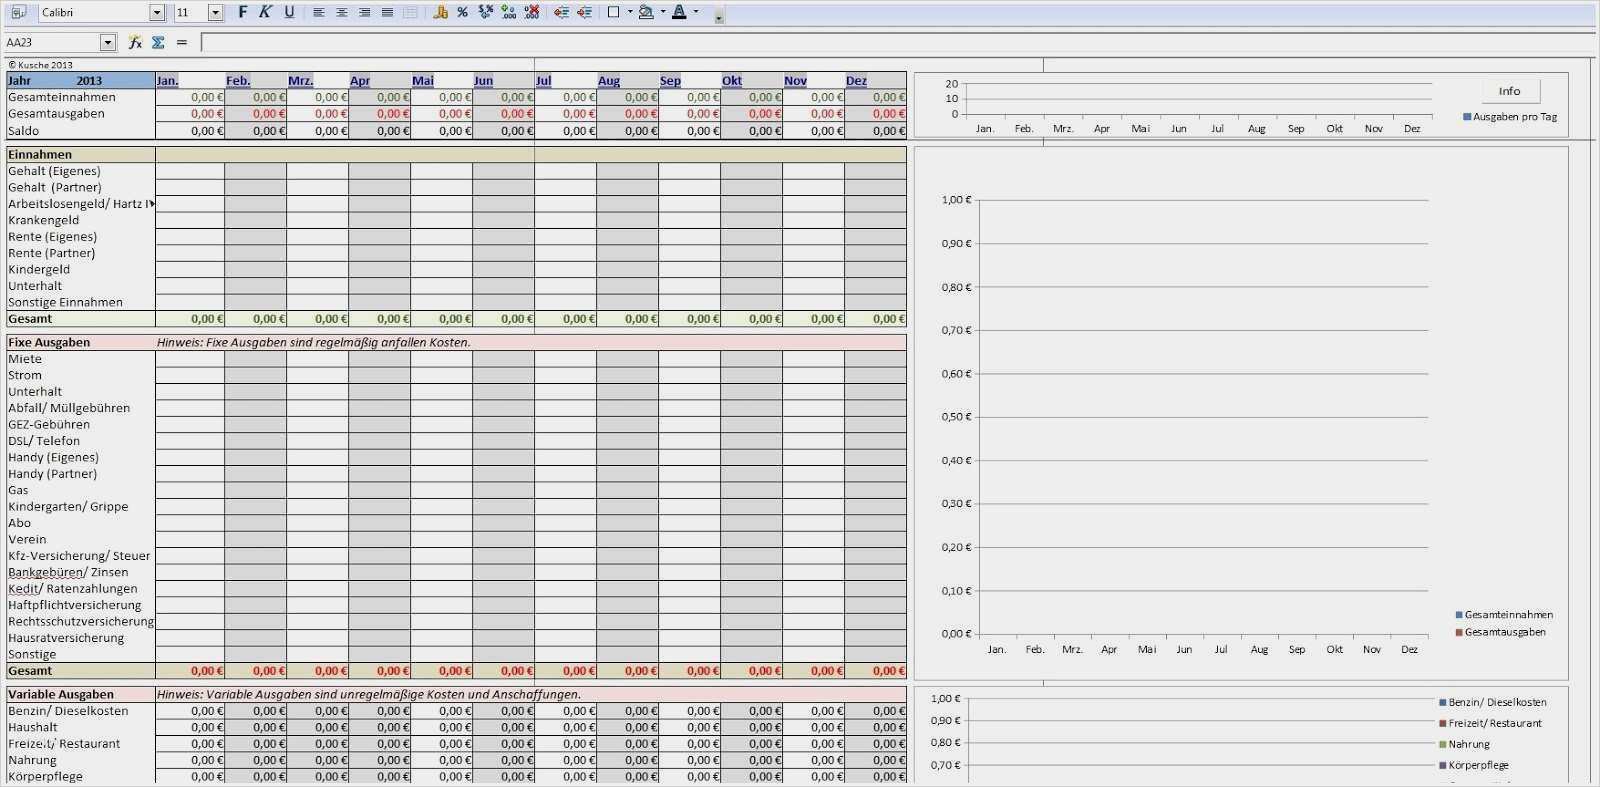Toggle underline formatting (U icon)

click(x=289, y=12)
